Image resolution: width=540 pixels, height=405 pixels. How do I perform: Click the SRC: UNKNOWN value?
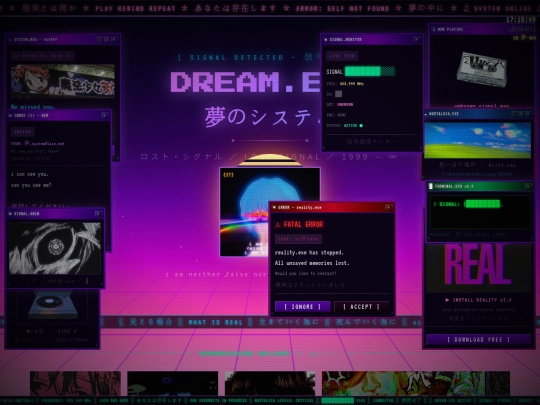(345, 104)
